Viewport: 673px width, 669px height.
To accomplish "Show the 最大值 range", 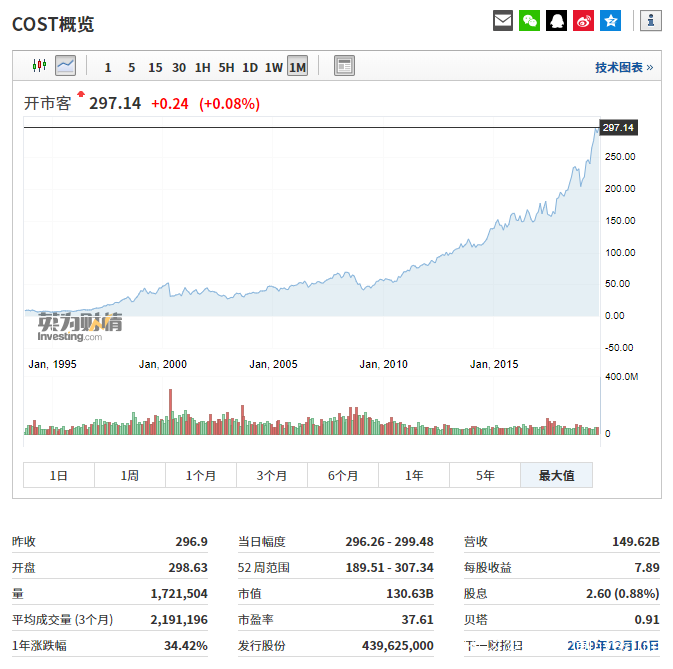I will click(x=556, y=475).
